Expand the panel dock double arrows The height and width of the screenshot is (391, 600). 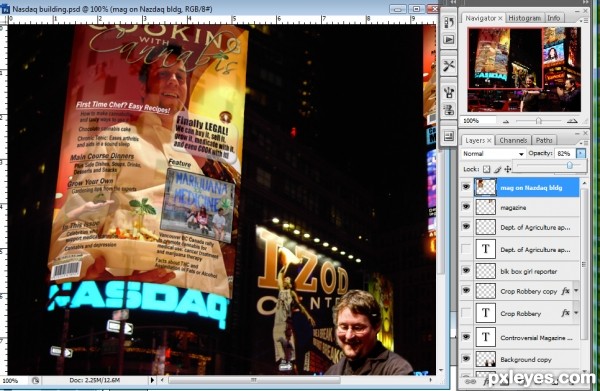coord(586,2)
